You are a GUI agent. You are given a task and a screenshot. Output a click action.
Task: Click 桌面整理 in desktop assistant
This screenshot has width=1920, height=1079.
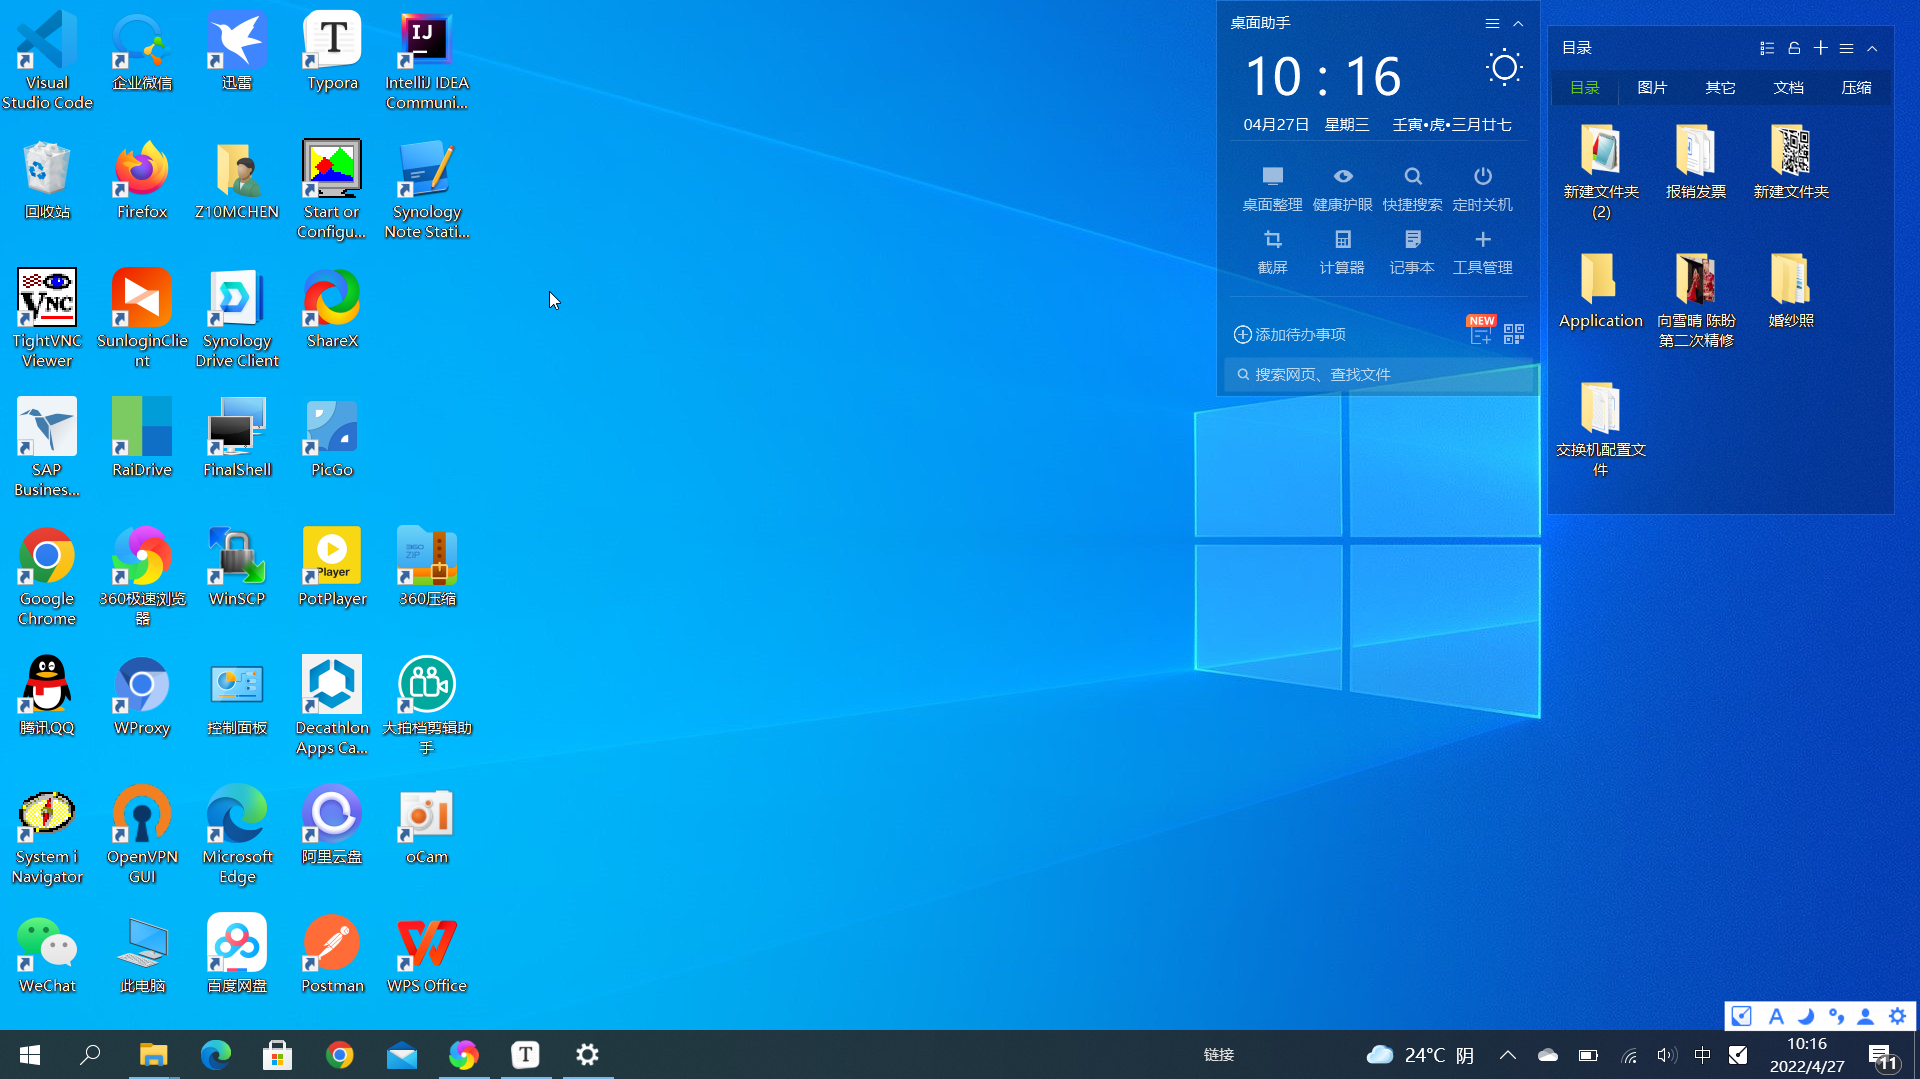[1272, 189]
